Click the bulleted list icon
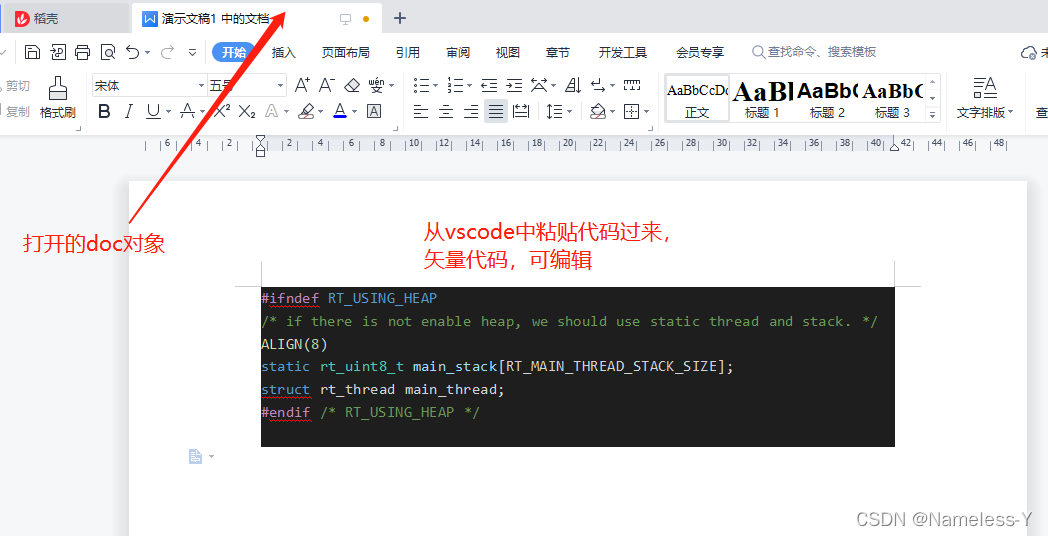Viewport: 1048px width, 536px height. click(x=421, y=85)
